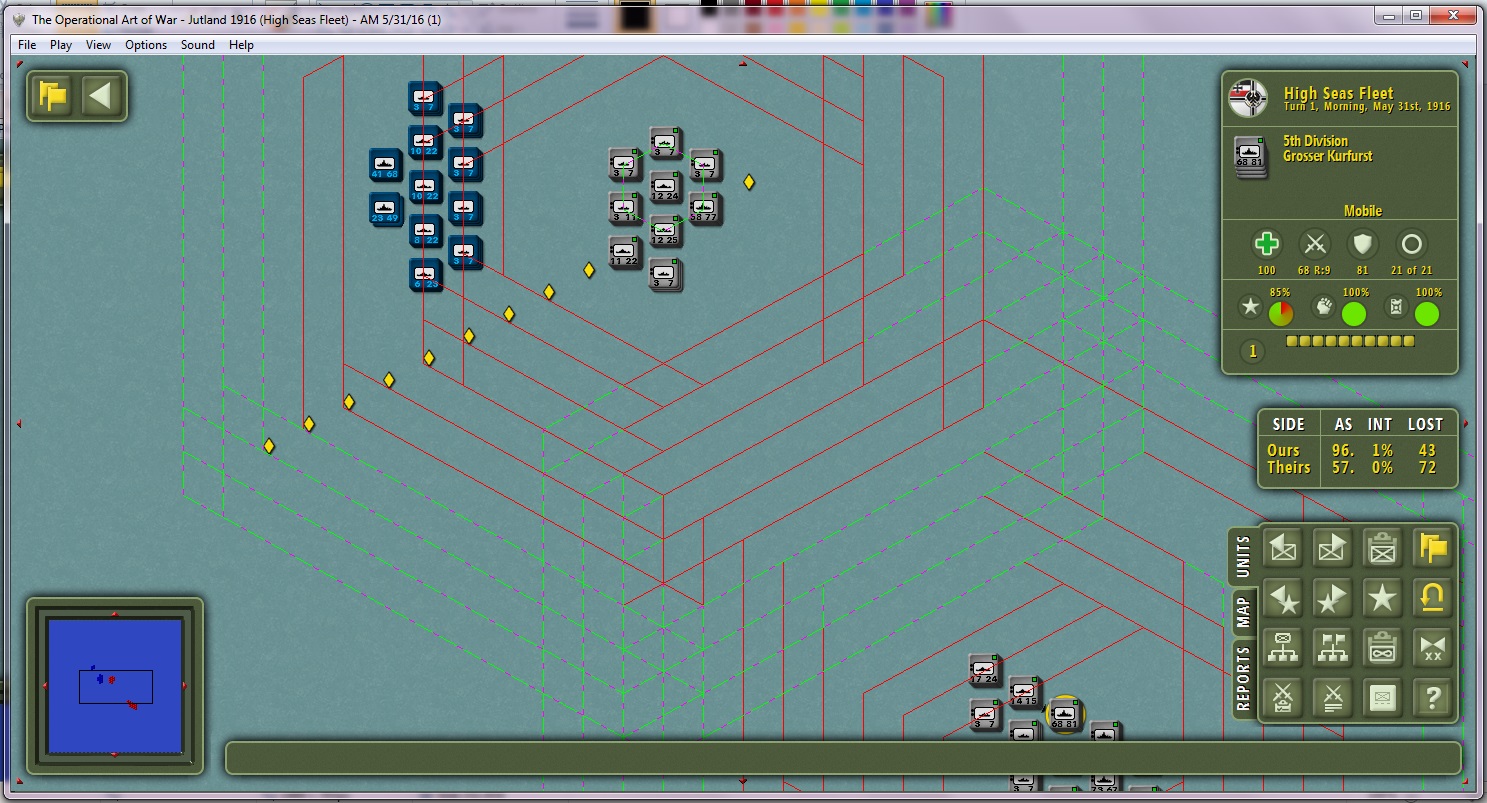
Task: Click the previous star-arrow formation button
Action: tap(1283, 598)
